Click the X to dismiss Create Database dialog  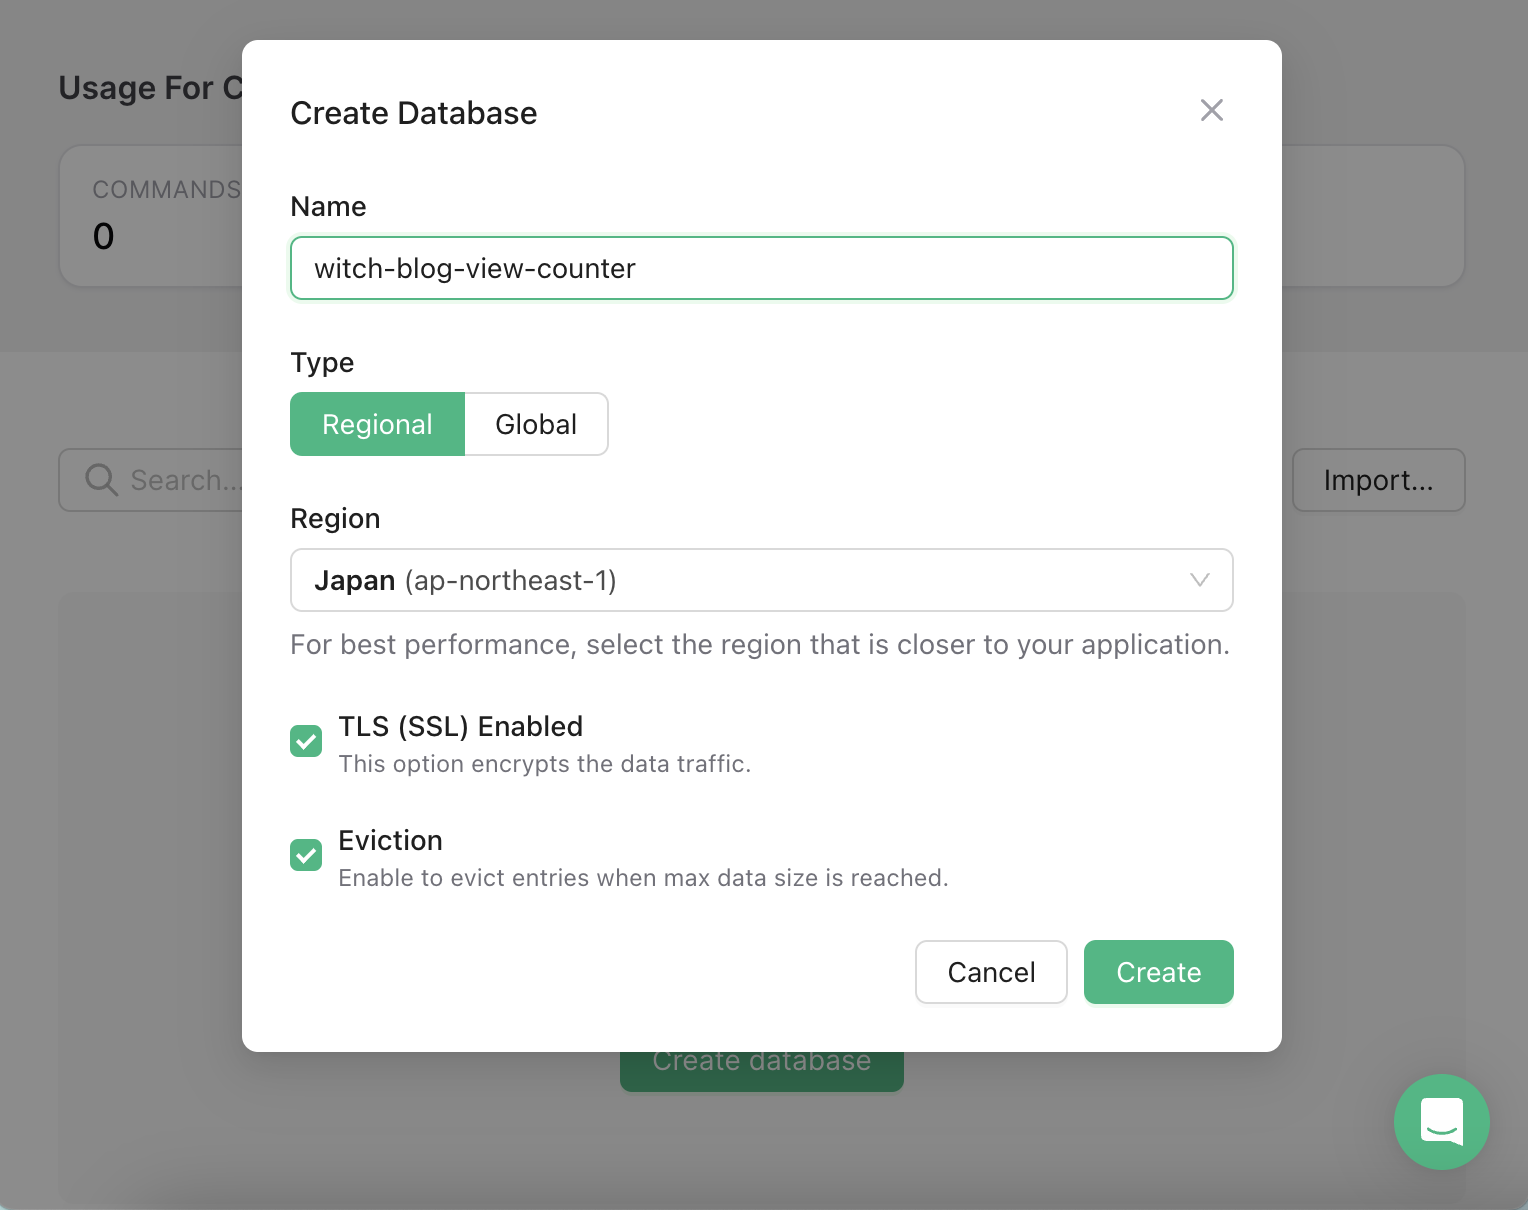(1211, 110)
